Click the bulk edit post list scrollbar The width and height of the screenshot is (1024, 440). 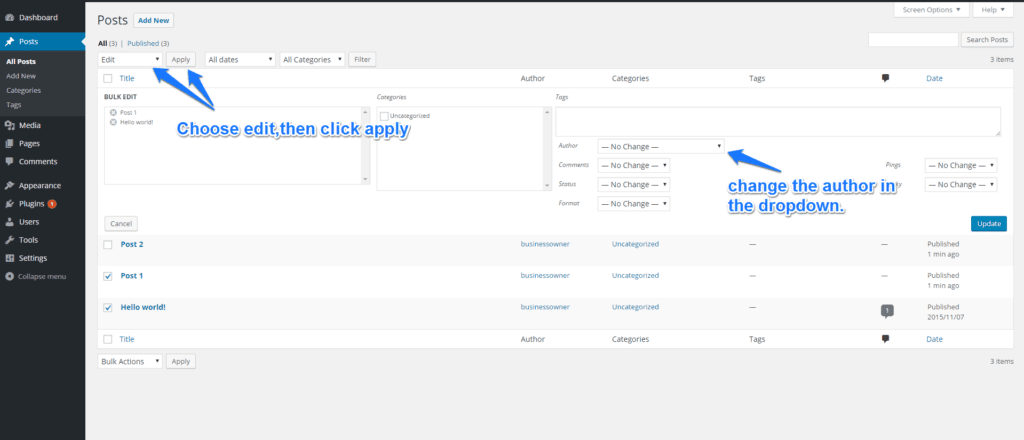coord(365,146)
